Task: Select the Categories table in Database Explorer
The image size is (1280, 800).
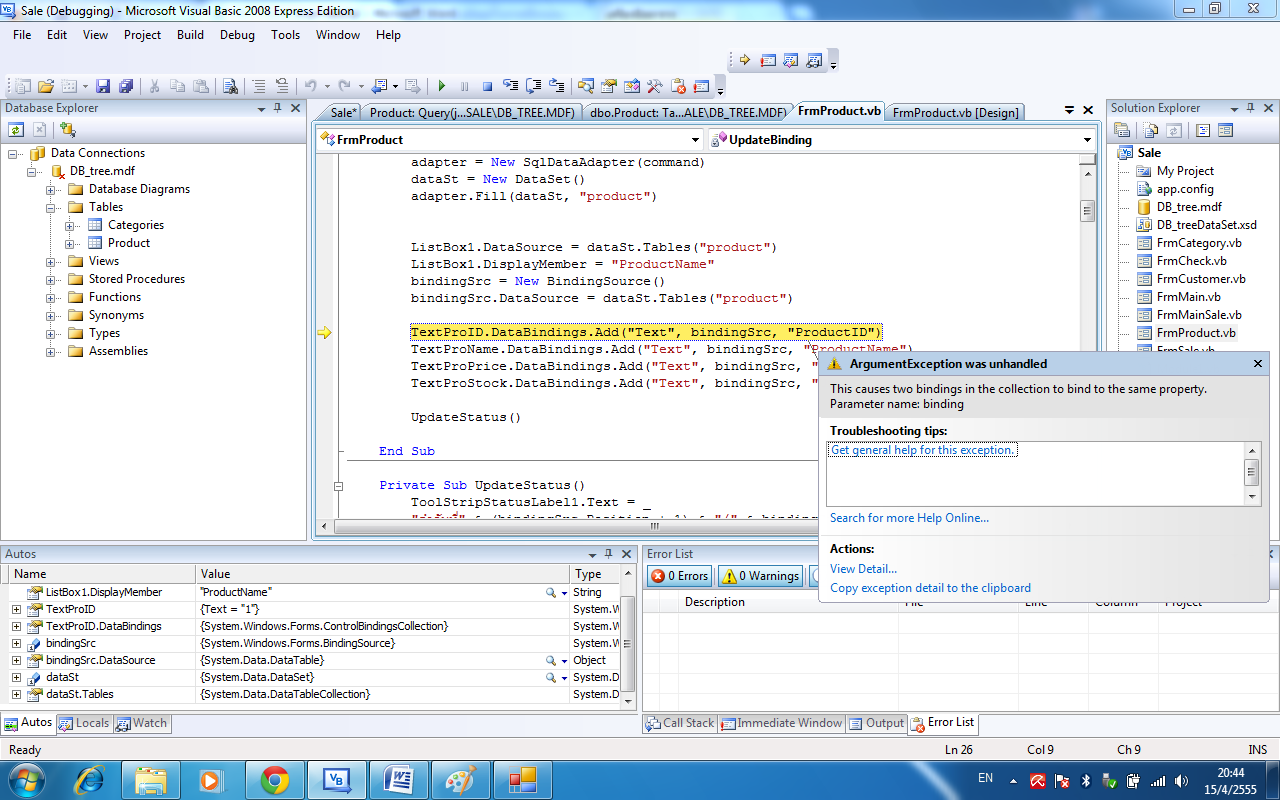Action: tap(136, 225)
